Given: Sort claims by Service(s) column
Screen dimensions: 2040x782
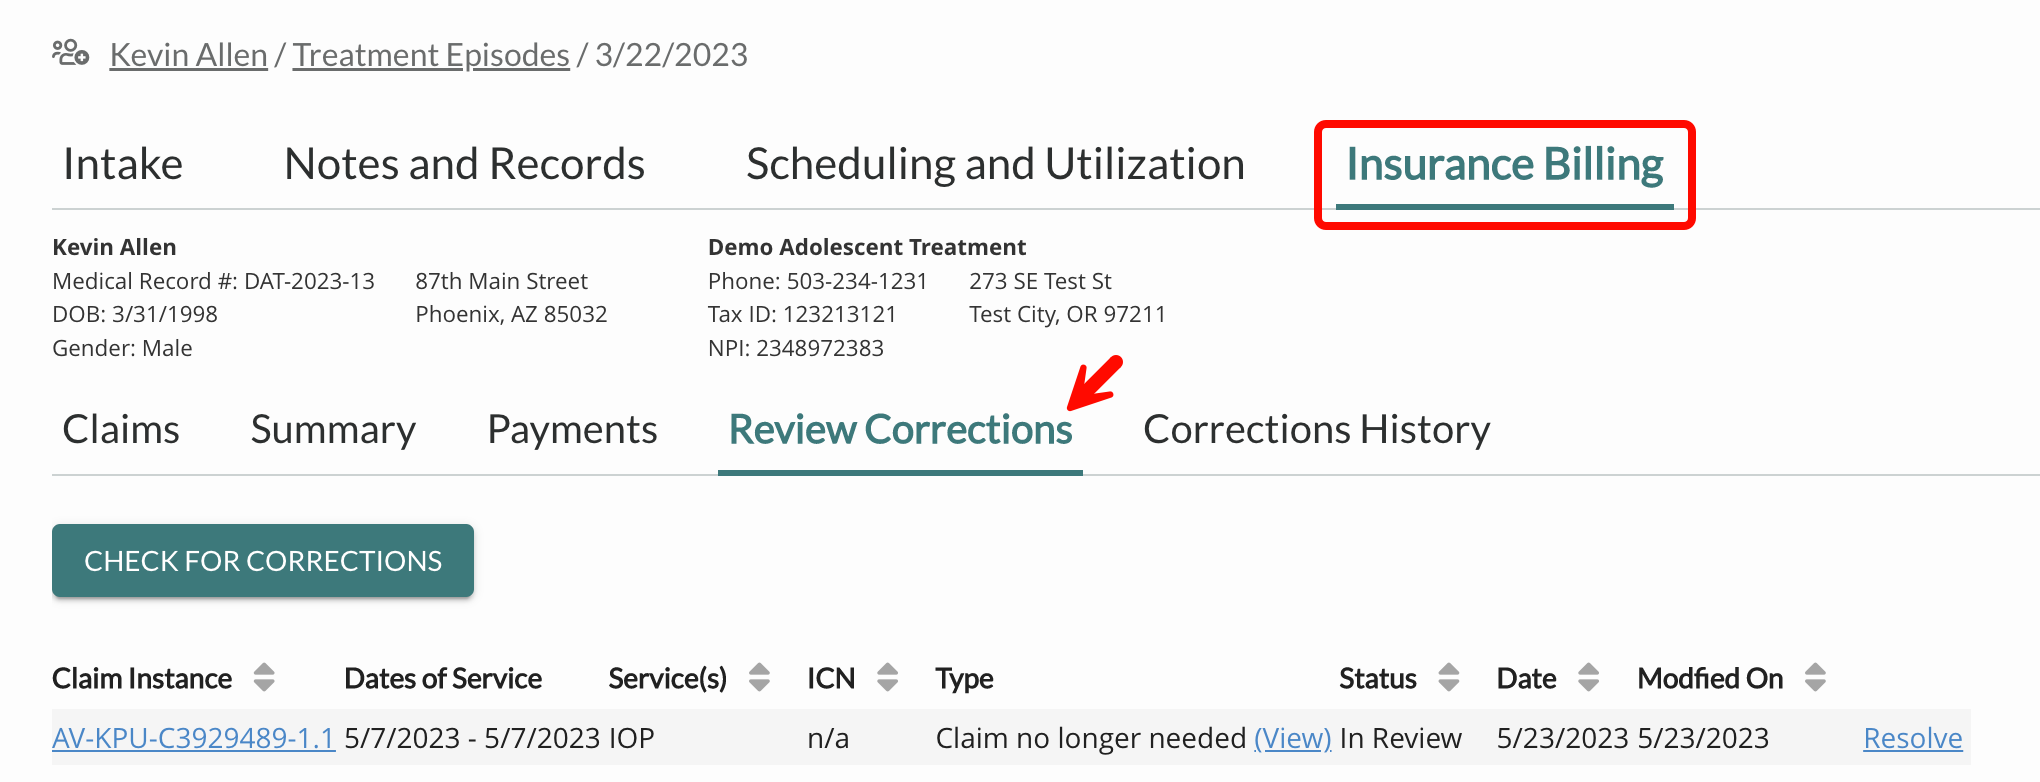Looking at the screenshot, I should 760,678.
